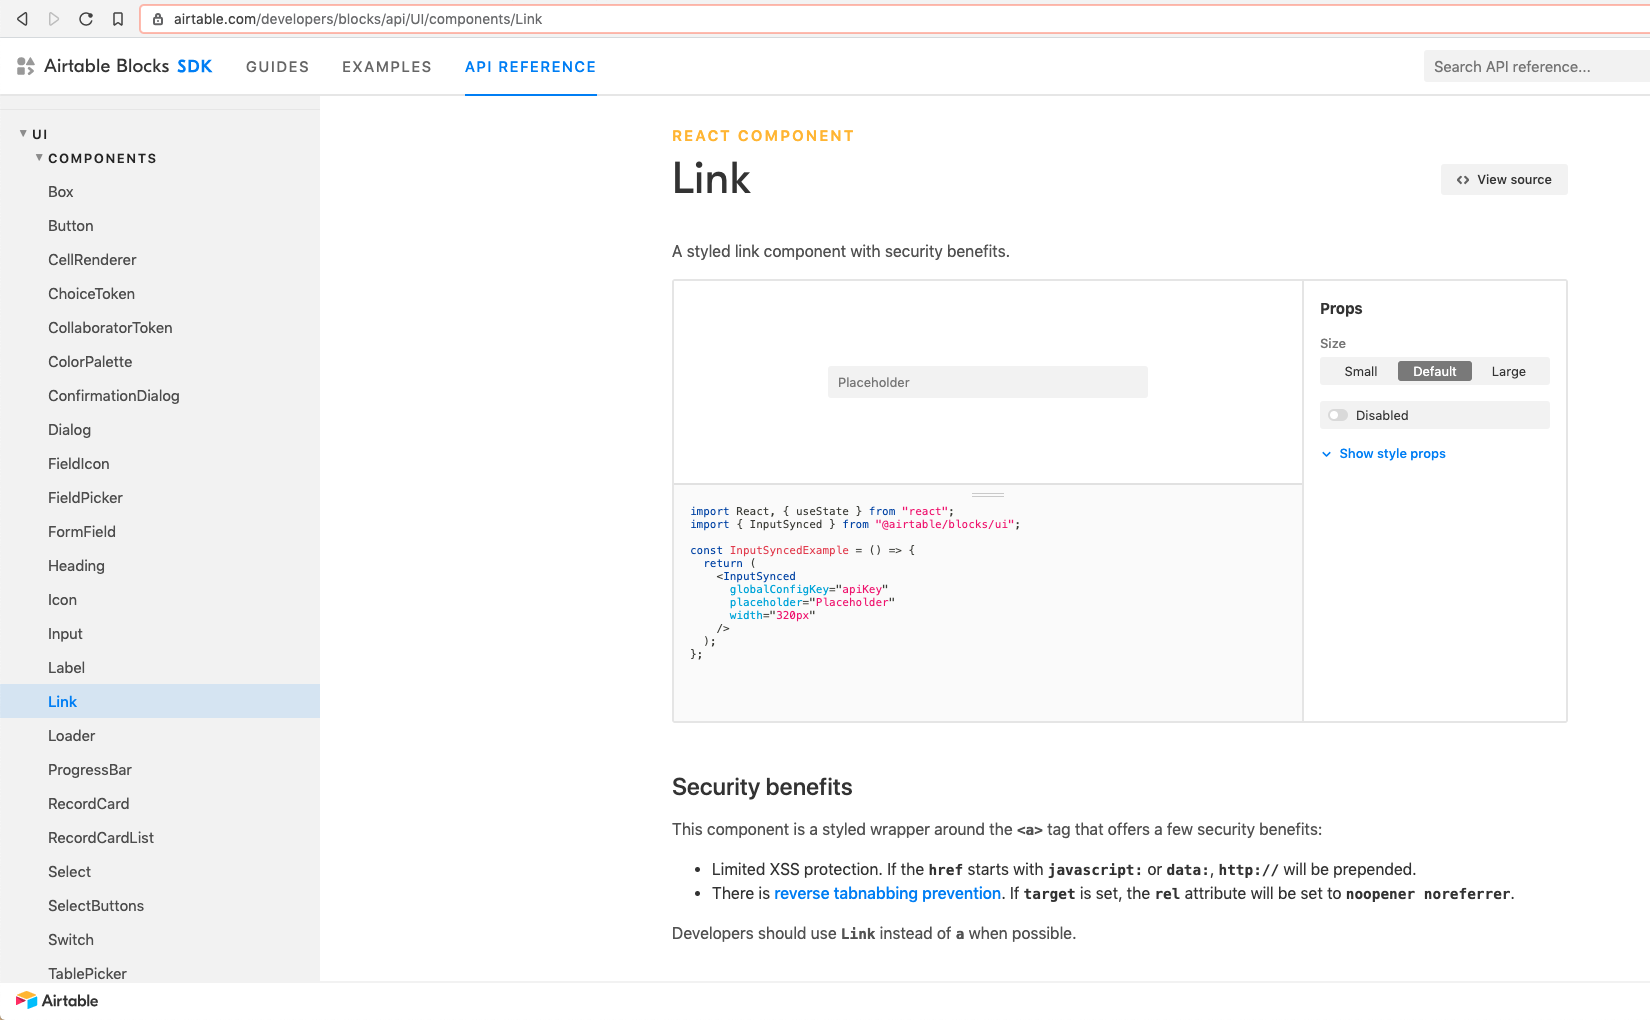Open the Button component page

click(x=71, y=226)
